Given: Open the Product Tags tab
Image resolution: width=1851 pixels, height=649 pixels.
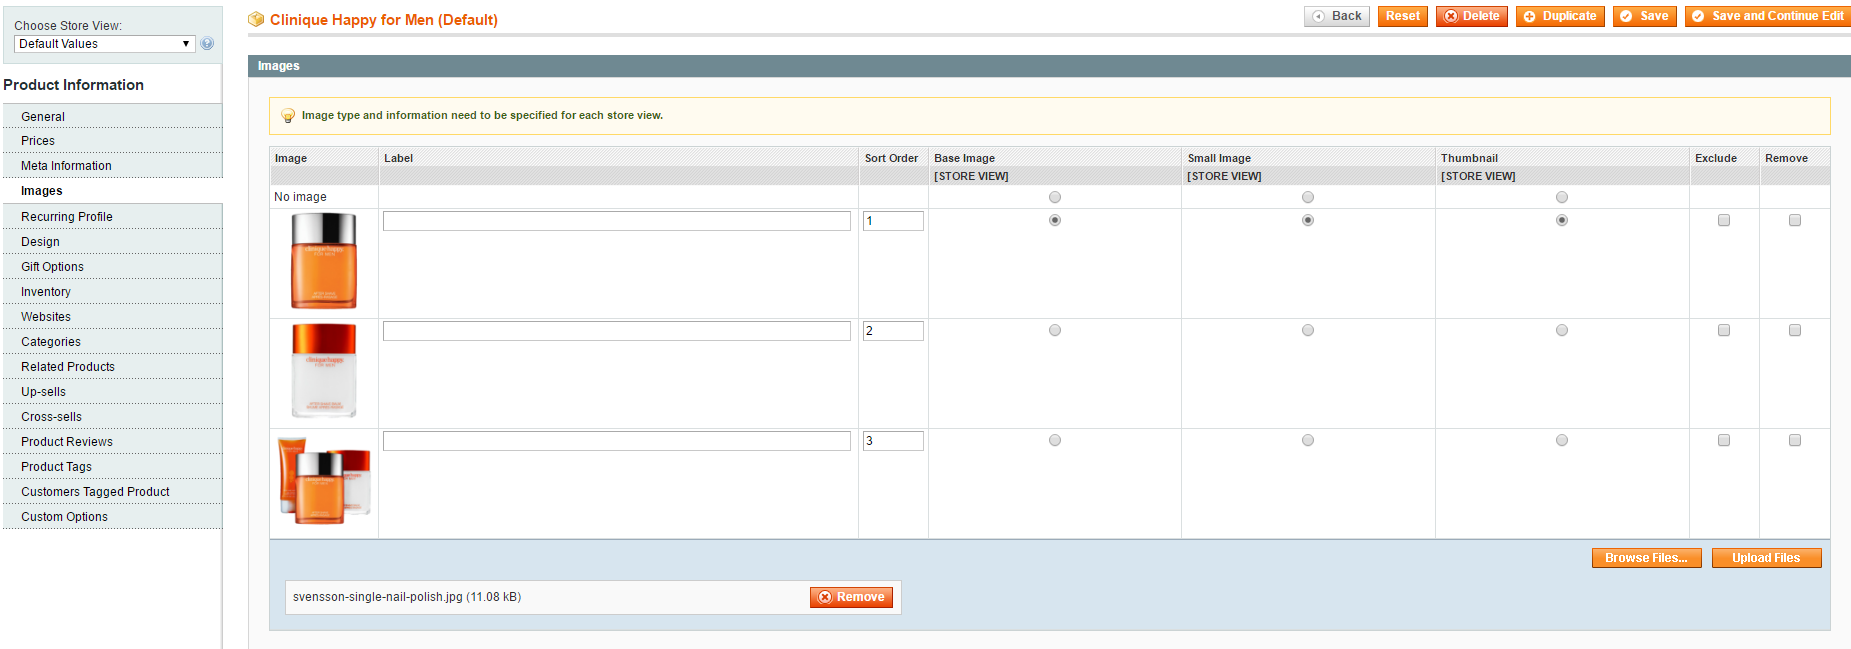Looking at the screenshot, I should pyautogui.click(x=112, y=466).
